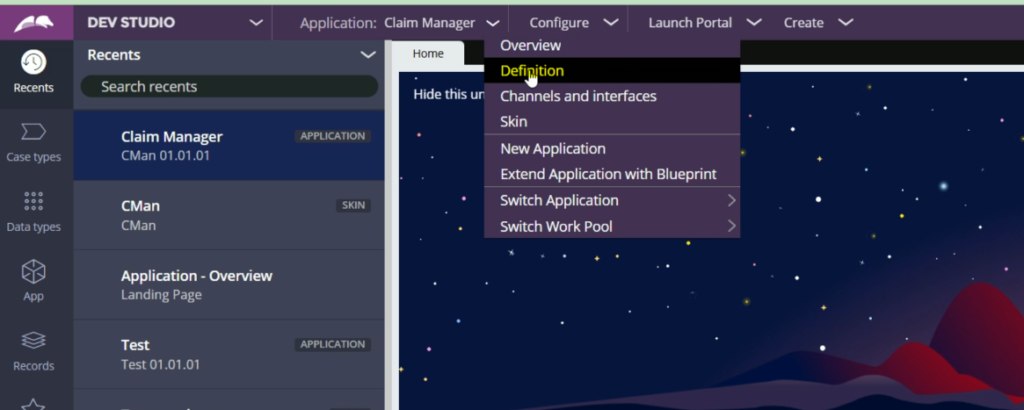Click the Landing Page subtitle text
Viewport: 1024px width, 410px height.
(x=161, y=295)
